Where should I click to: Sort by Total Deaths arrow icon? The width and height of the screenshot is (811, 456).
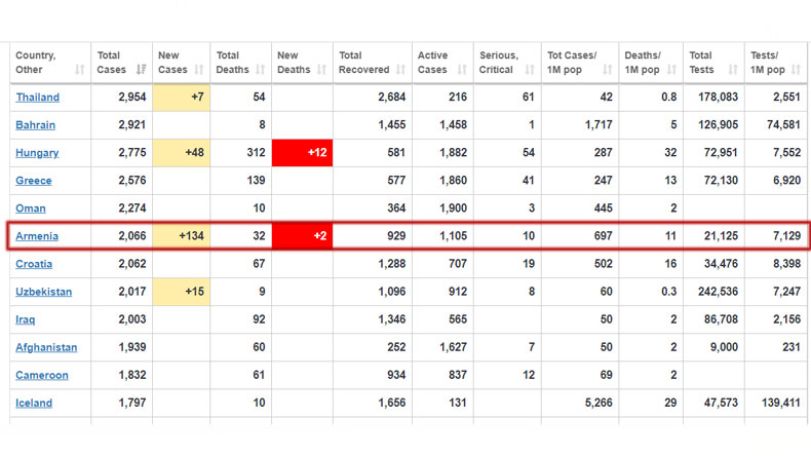pos(260,69)
